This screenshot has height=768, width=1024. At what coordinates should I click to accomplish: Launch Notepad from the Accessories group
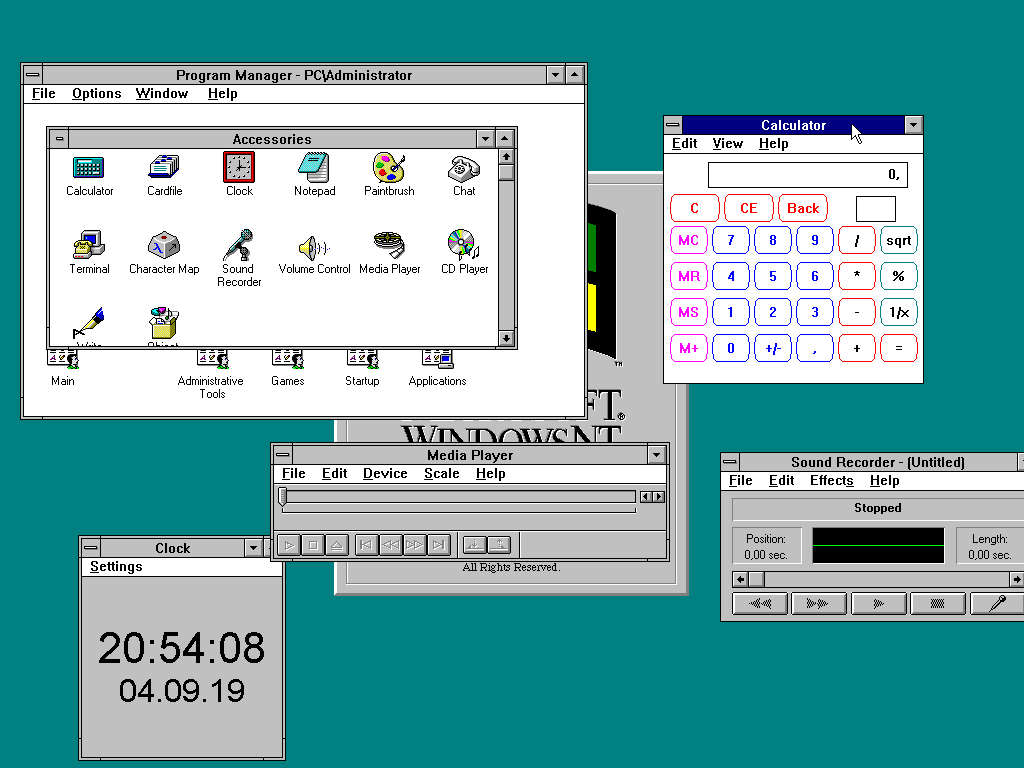(x=314, y=167)
